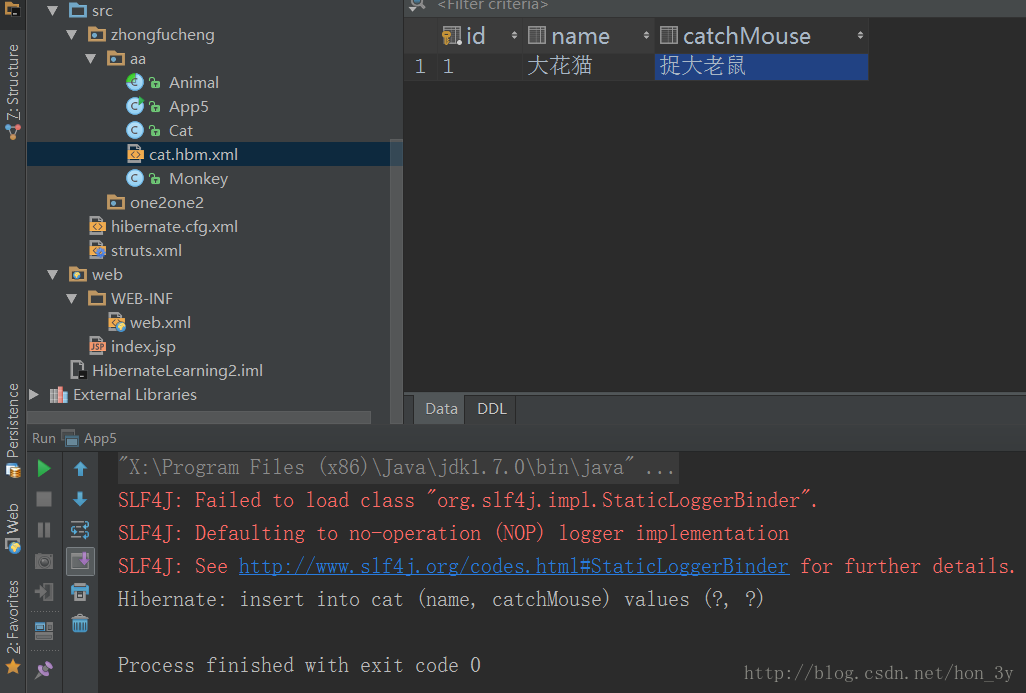The image size is (1026, 693).
Task: Collapse the aa package
Action: 91,59
